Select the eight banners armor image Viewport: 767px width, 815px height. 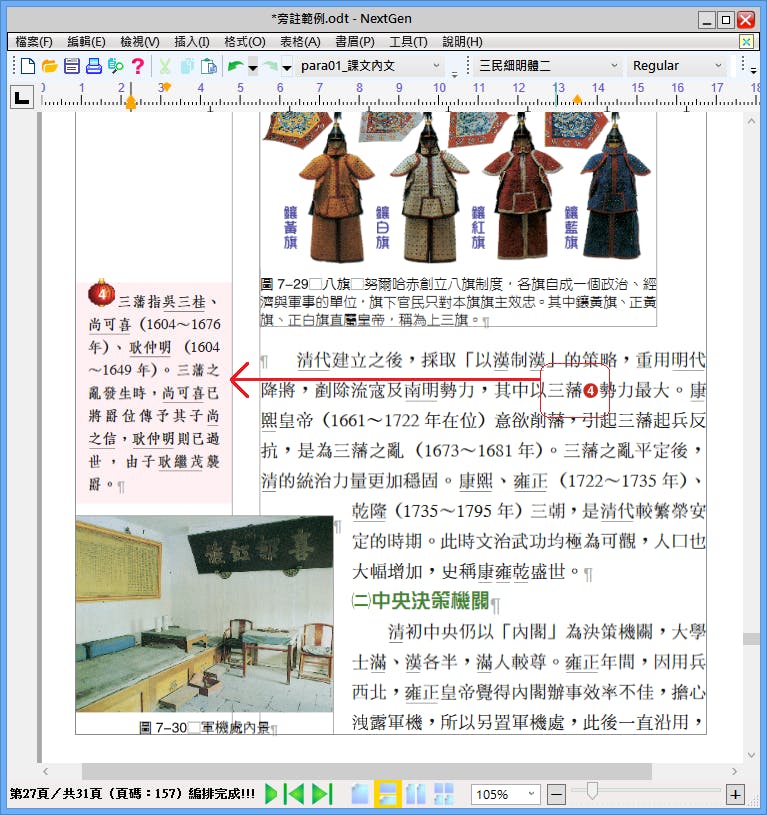click(458, 190)
